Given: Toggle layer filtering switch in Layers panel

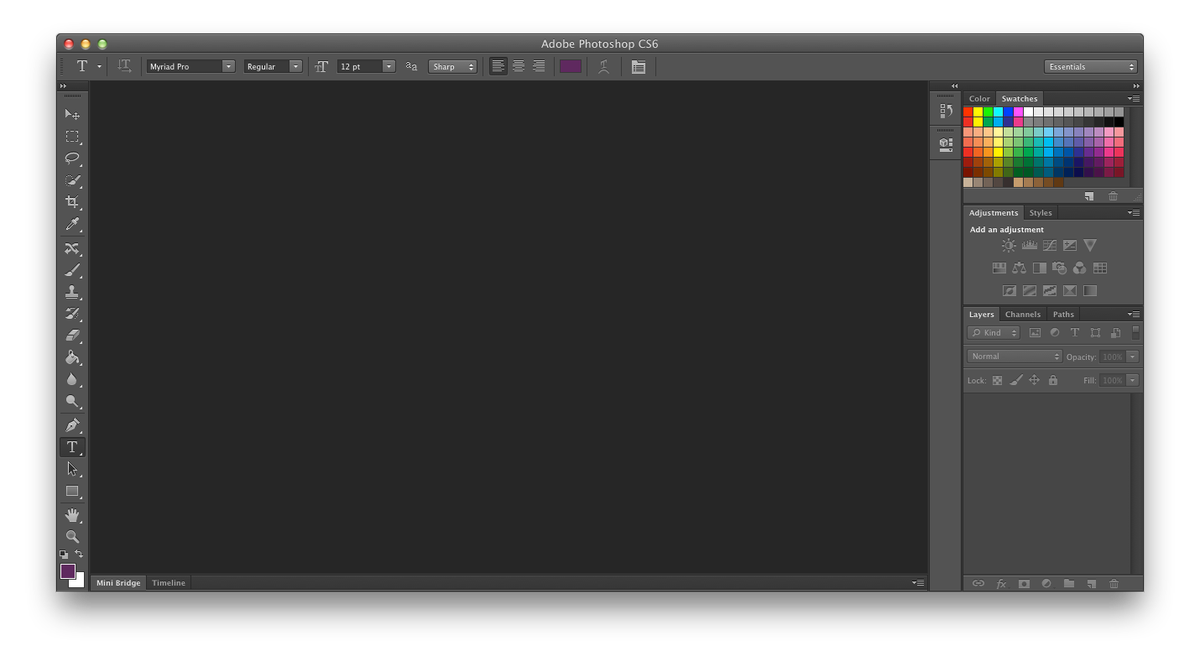Looking at the screenshot, I should [x=1135, y=332].
